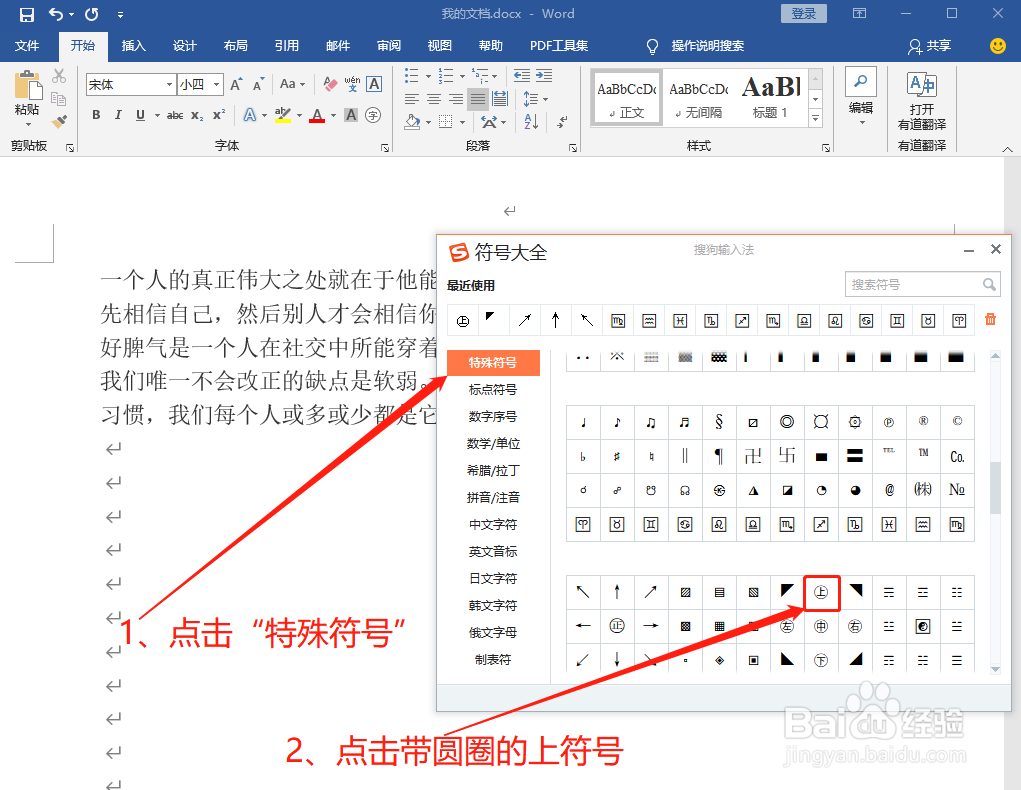Toggle underline formatting

pyautogui.click(x=137, y=117)
